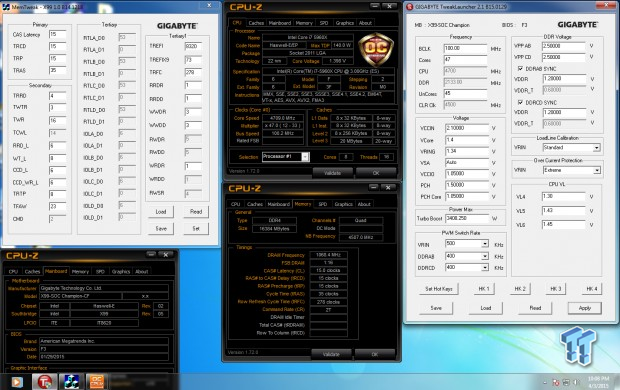Click OK in the CPU-Z Memory window
The image size is (620, 390).
tap(374, 354)
